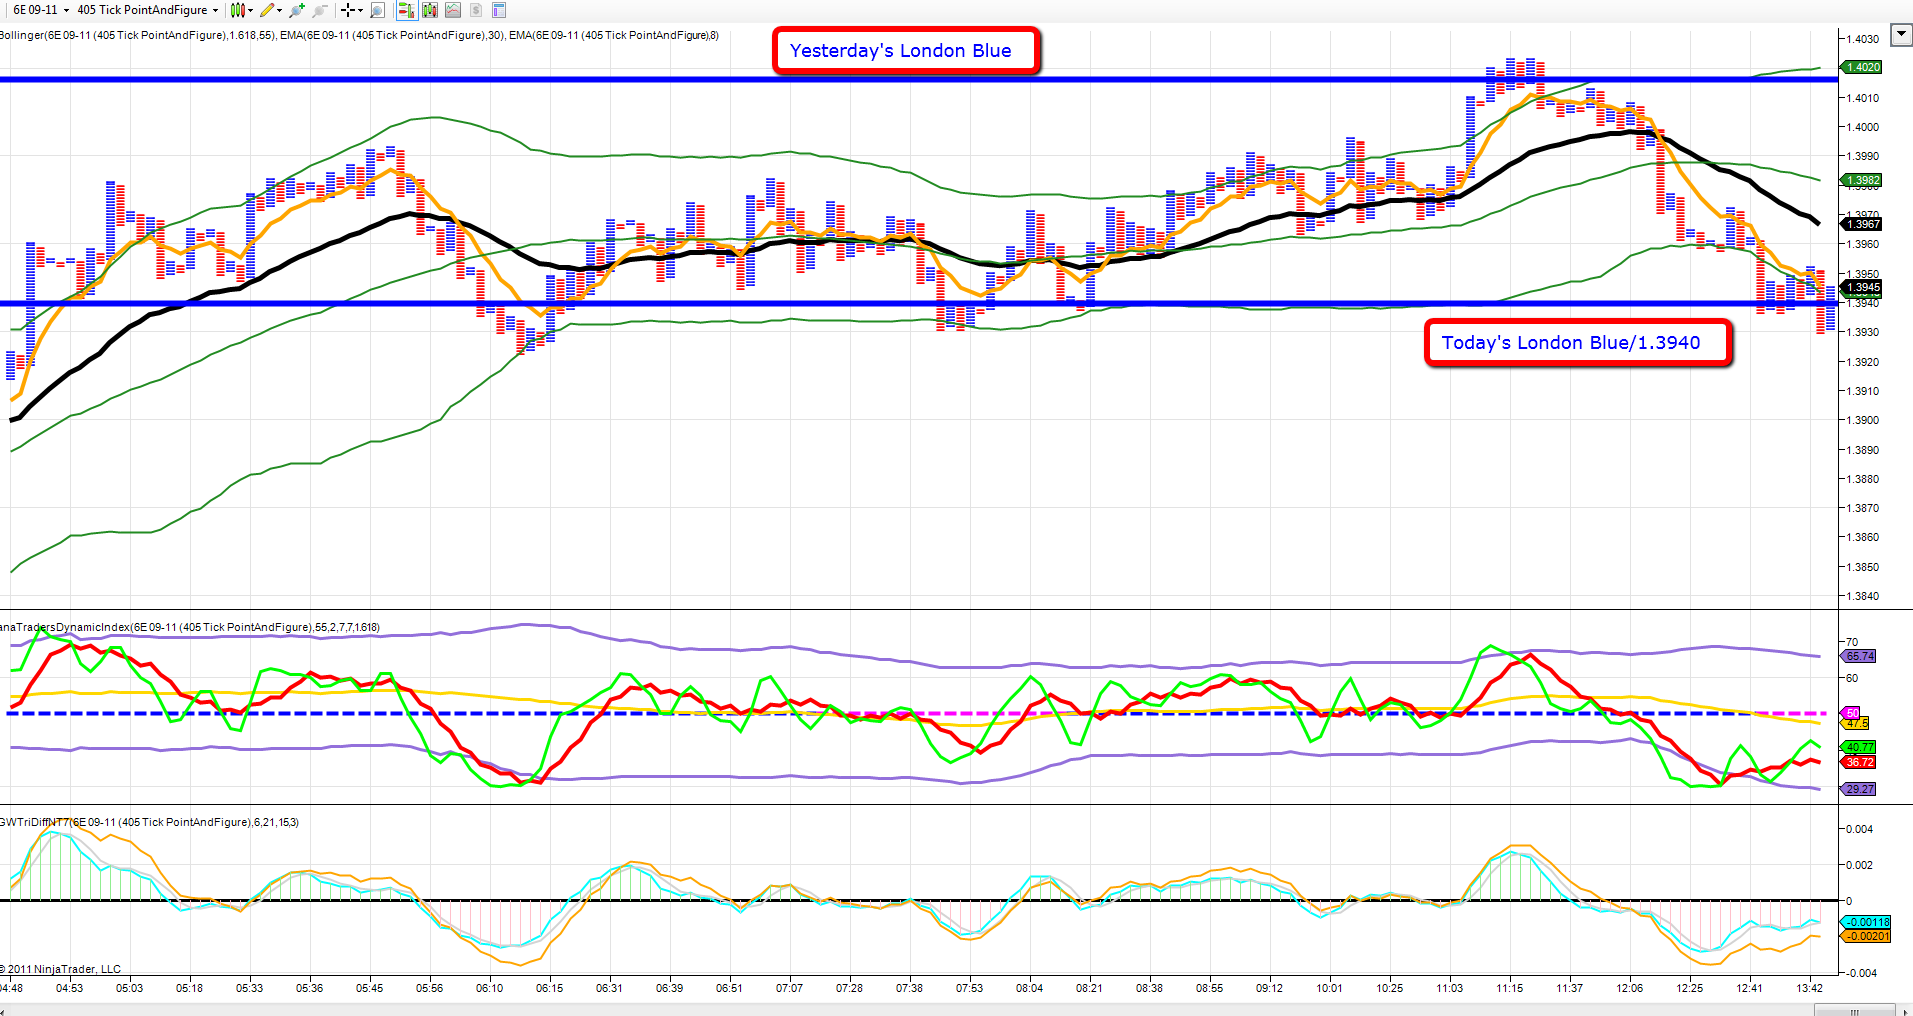Open the chart style candlestick icon
Screen dimensions: 1913x1016
[x=236, y=10]
